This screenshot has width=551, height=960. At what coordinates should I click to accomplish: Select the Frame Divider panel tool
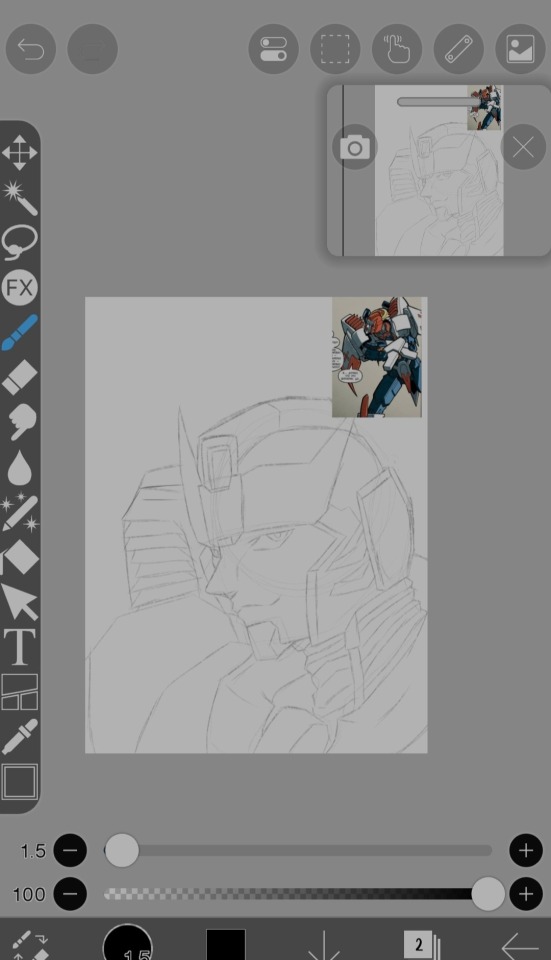pyautogui.click(x=20, y=692)
